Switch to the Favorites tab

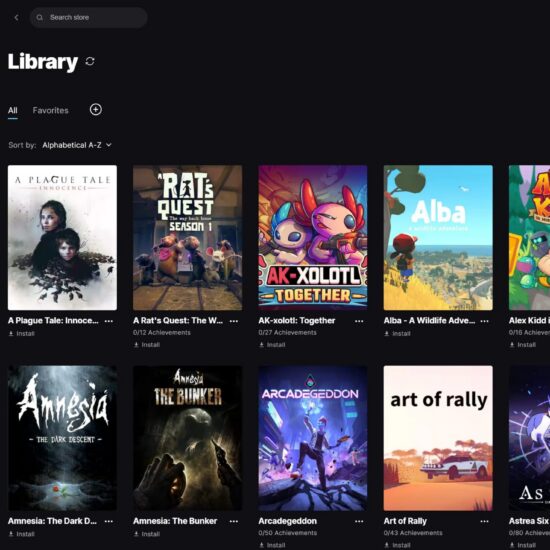(51, 110)
